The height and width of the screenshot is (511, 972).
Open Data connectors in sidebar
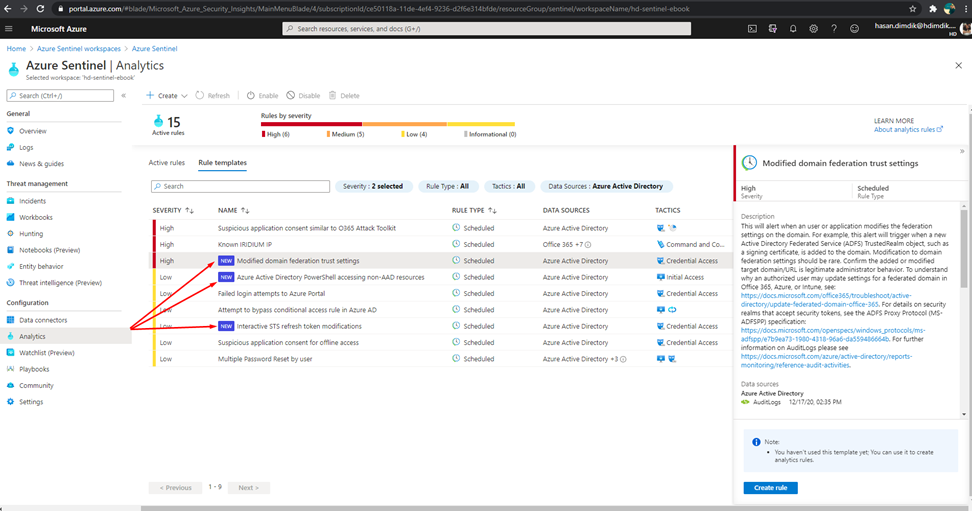click(x=43, y=320)
